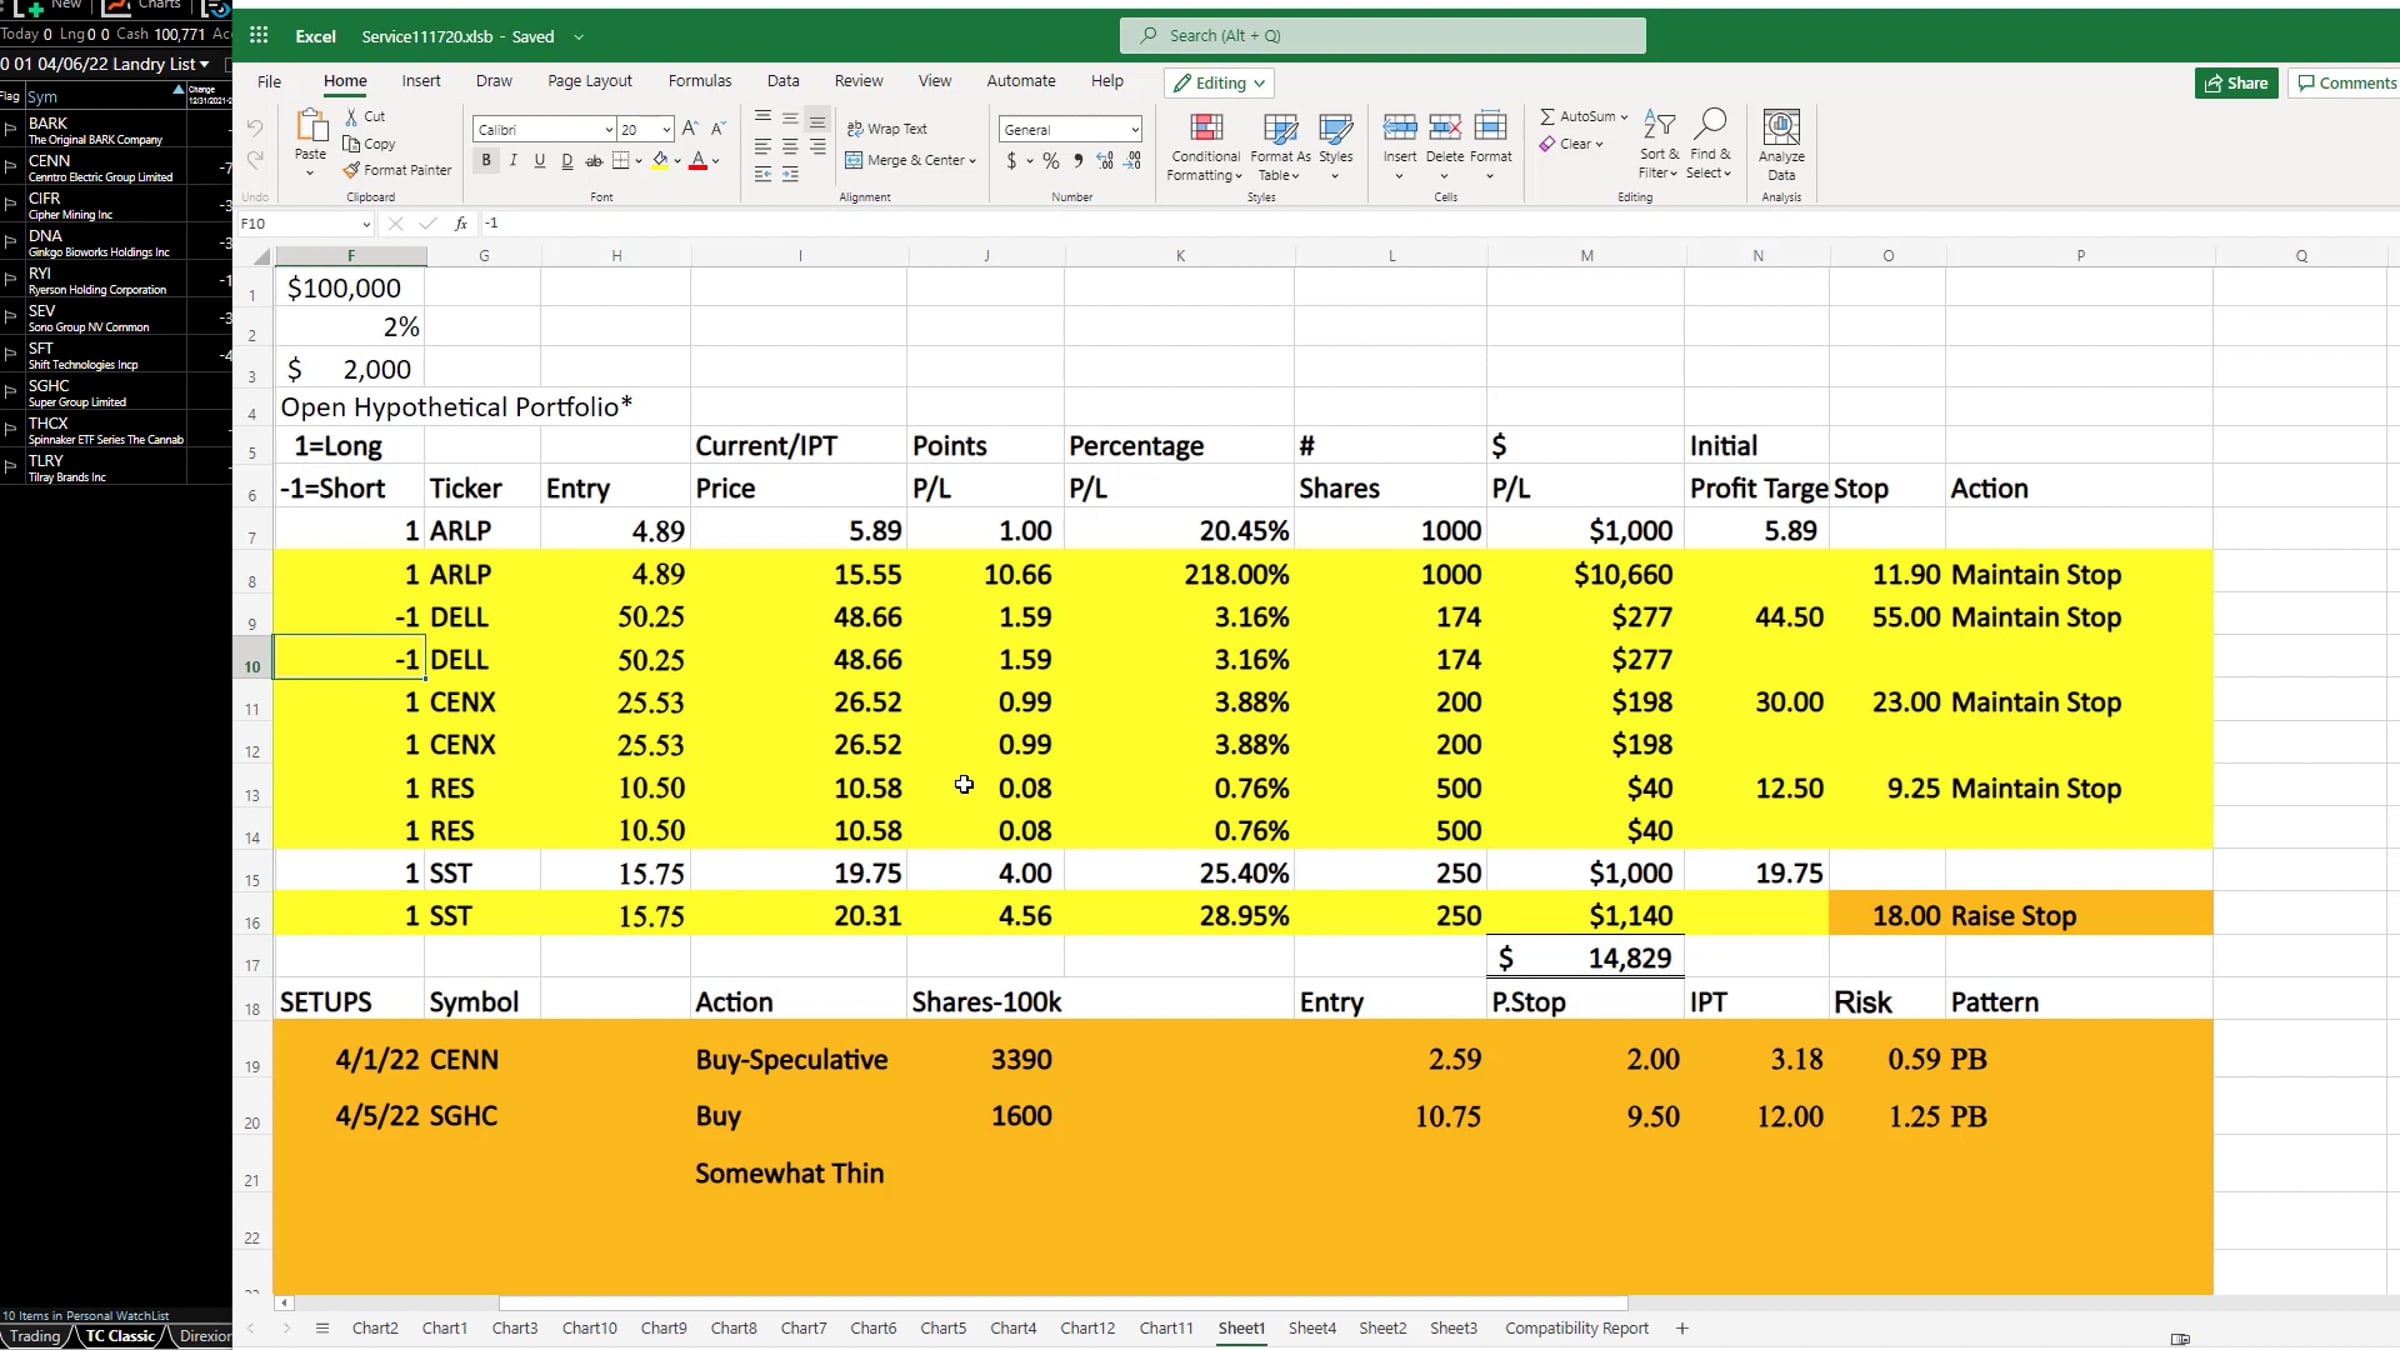Click the horizontal scrollbar left arrow
Screen dimensions: 2400x1350
[x=285, y=1303]
